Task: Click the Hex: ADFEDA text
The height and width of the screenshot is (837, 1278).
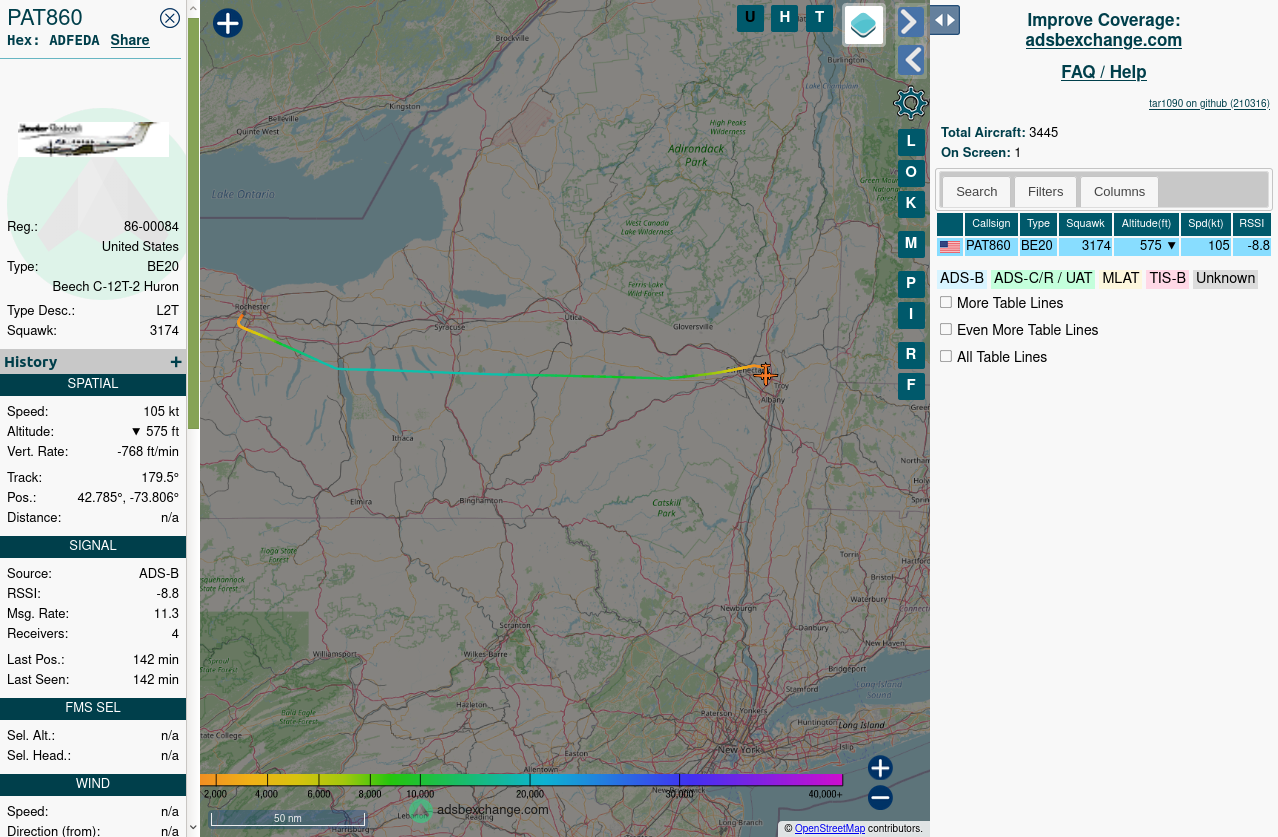Action: (x=53, y=40)
